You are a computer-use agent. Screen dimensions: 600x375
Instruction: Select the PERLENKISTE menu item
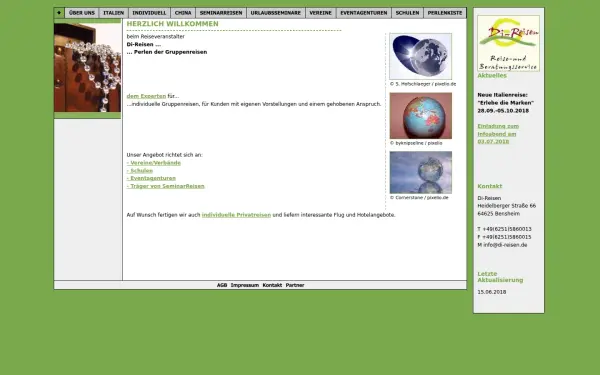445,13
